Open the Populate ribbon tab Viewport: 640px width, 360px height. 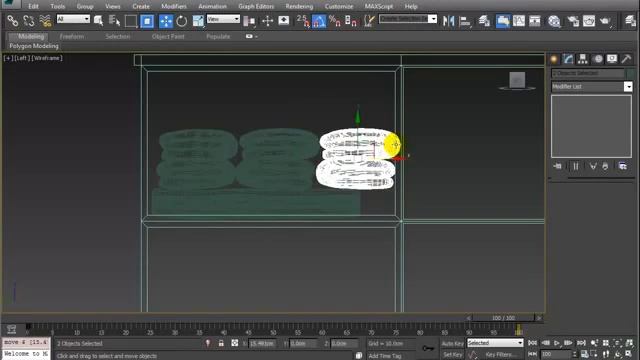(x=218, y=36)
